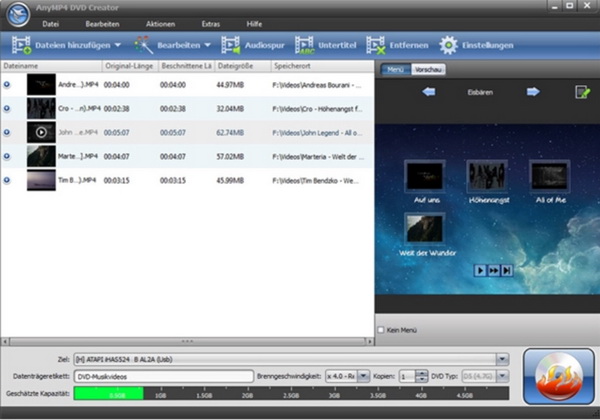The width and height of the screenshot is (600, 420).
Task: Open Einstellungen gear settings
Action: coord(449,45)
